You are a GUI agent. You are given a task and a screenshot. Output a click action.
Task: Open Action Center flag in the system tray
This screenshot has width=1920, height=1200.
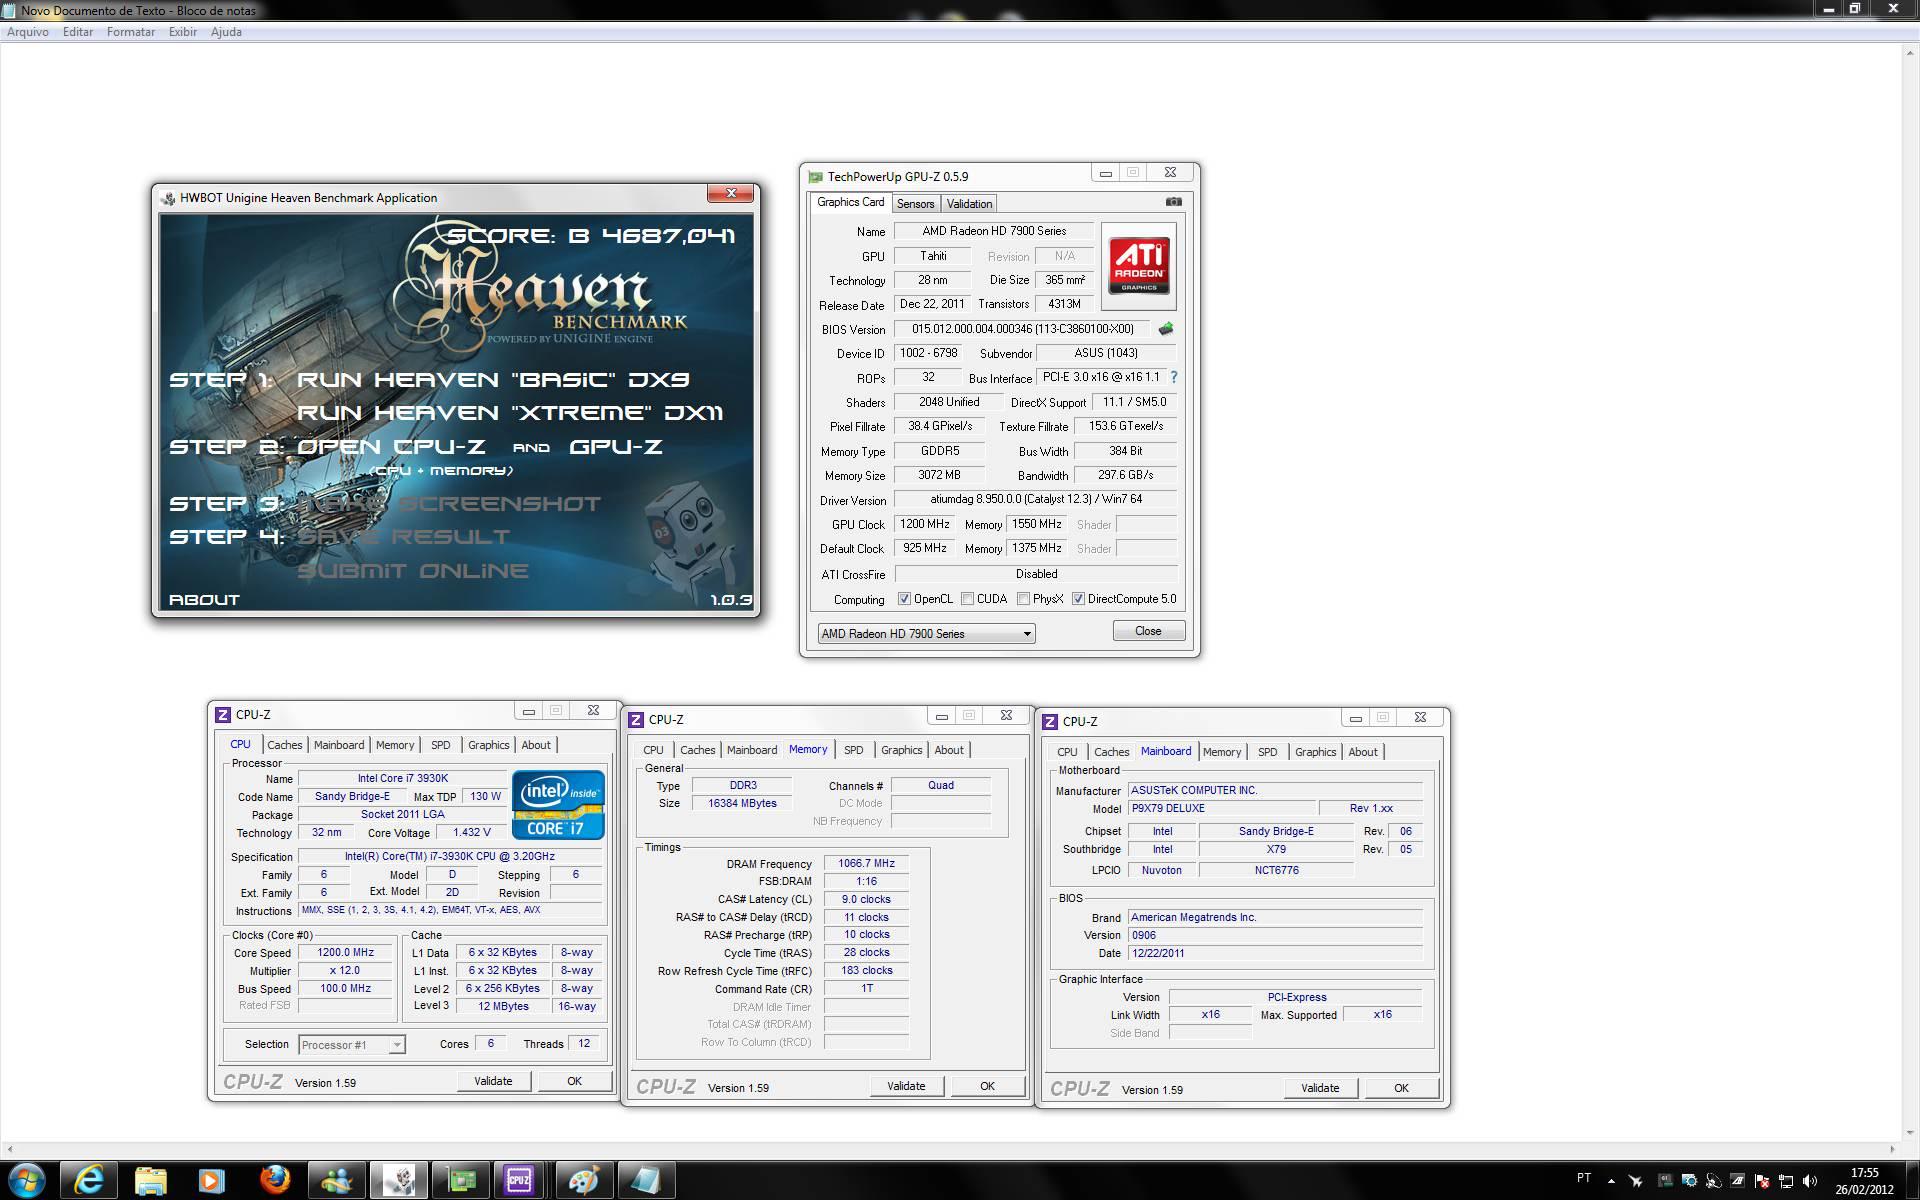(1762, 1181)
